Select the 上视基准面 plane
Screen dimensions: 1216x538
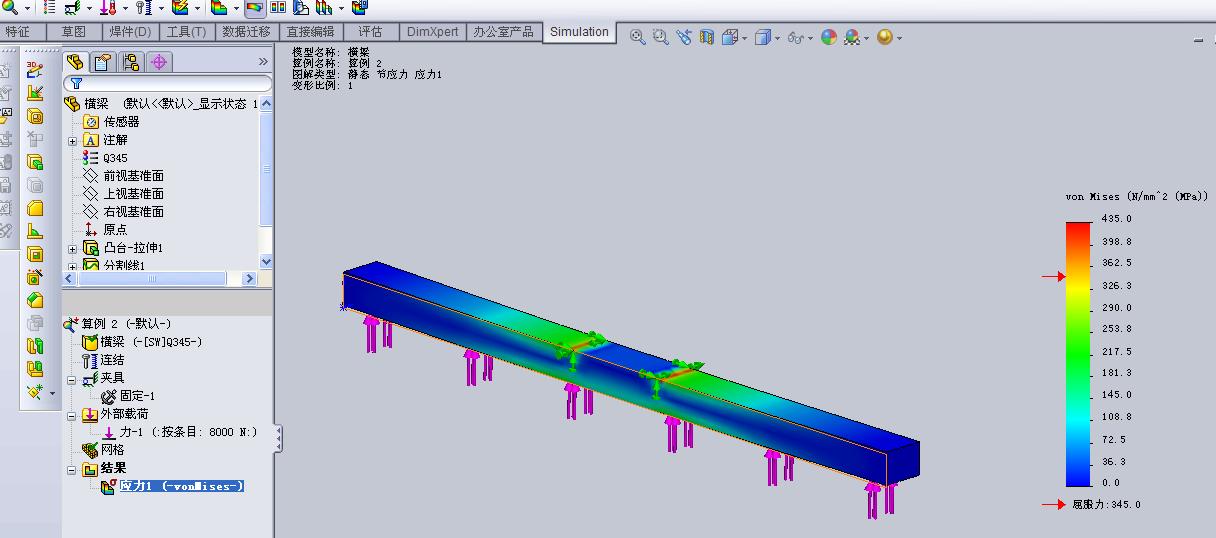[x=124, y=194]
